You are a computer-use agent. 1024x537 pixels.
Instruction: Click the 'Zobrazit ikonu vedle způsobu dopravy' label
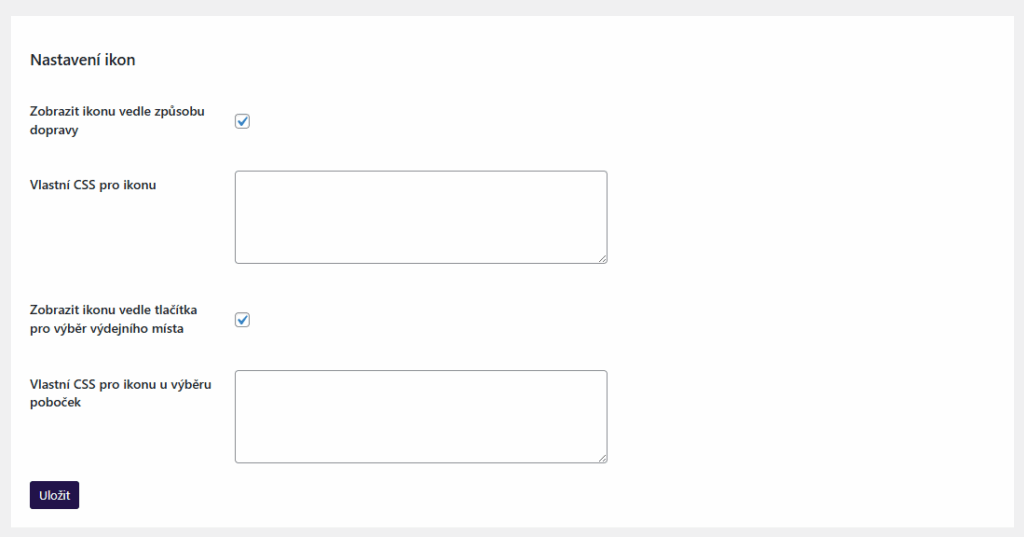pos(117,111)
